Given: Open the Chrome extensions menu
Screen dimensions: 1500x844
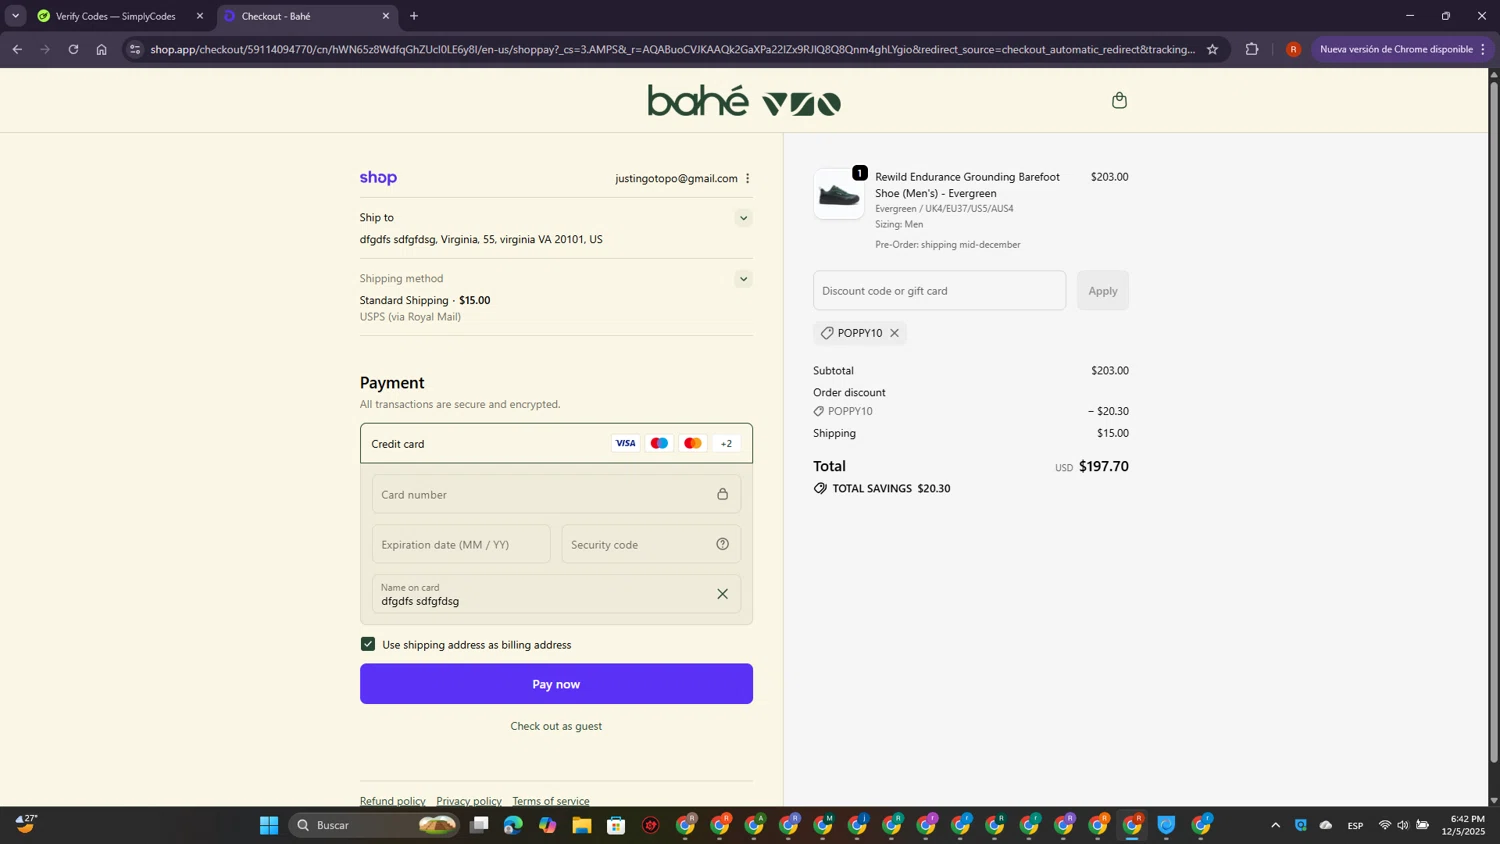Looking at the screenshot, I should click(1252, 49).
